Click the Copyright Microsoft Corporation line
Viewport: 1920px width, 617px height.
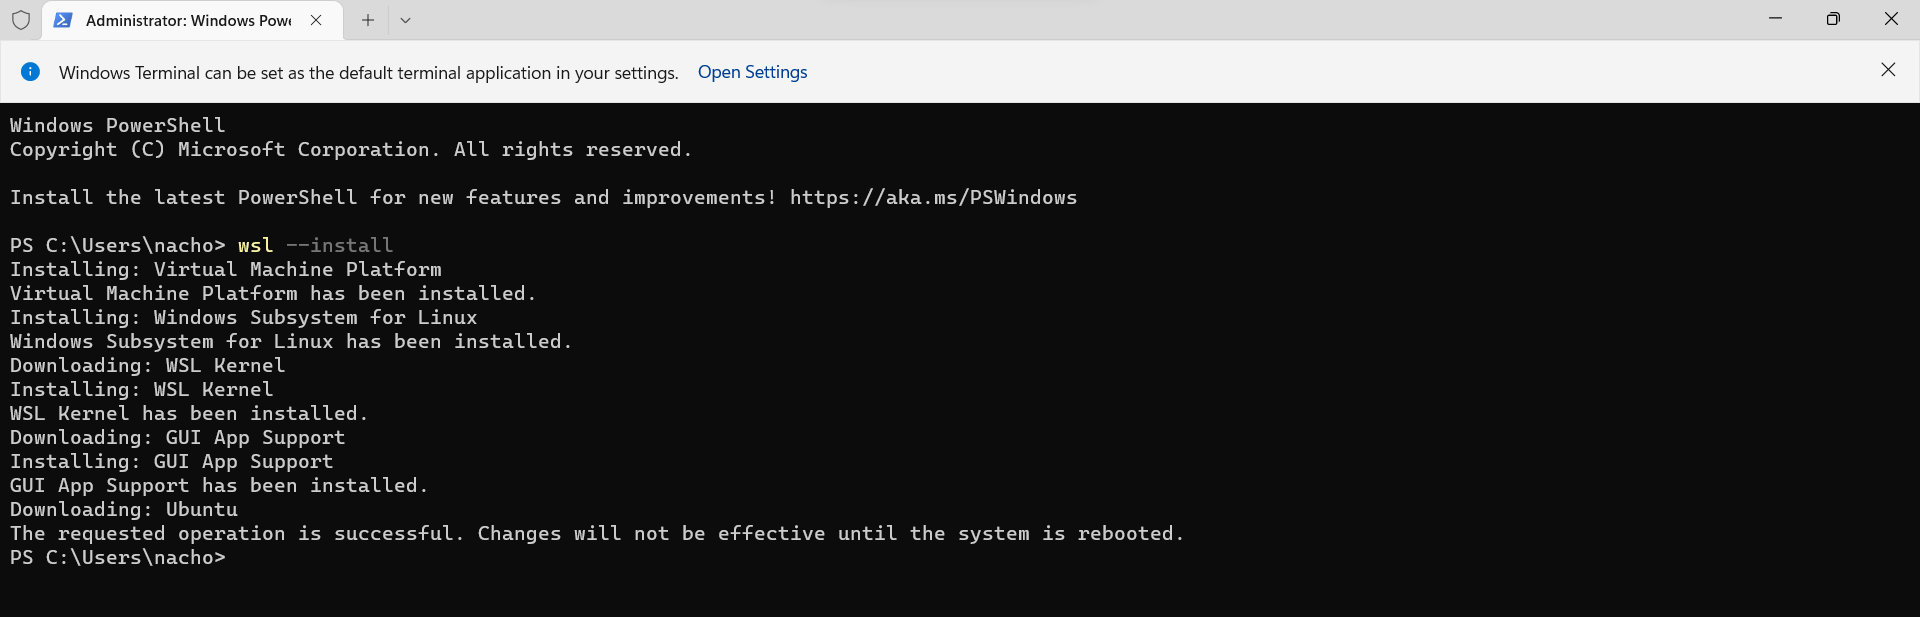point(351,149)
